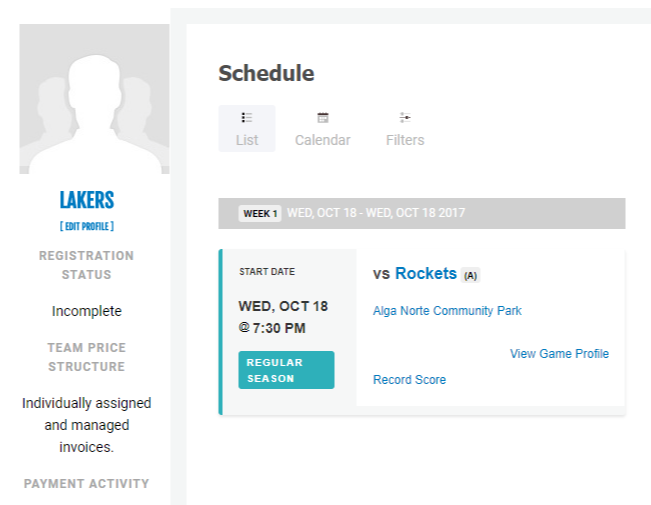Screen dimensions: 651x505
Task: Click the away (A) indicator badge
Action: (470, 275)
